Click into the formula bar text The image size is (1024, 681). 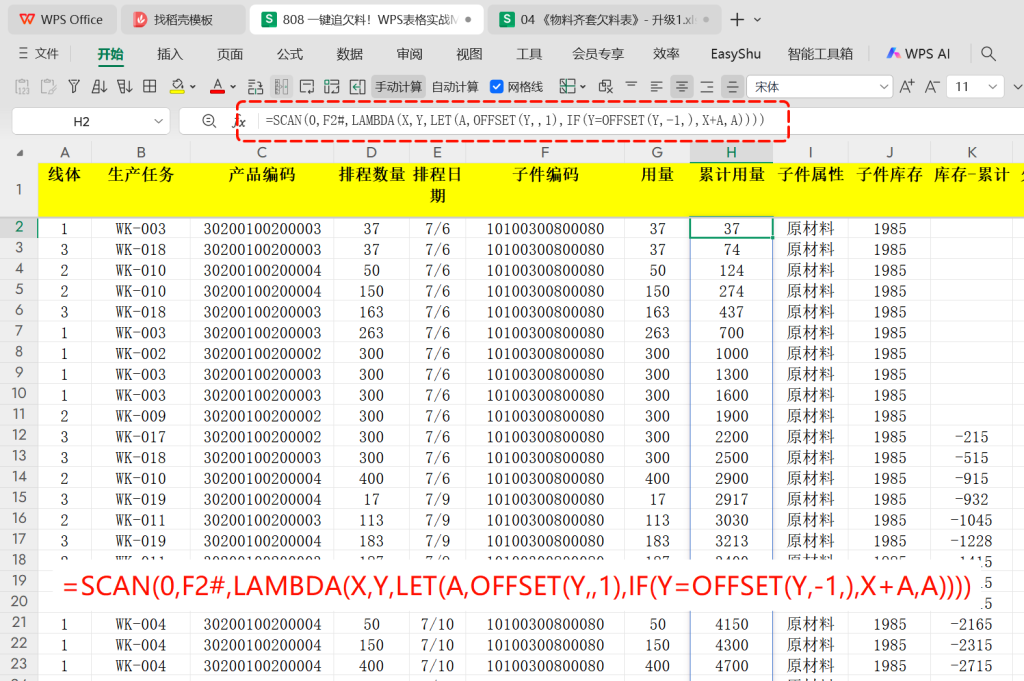coord(515,121)
